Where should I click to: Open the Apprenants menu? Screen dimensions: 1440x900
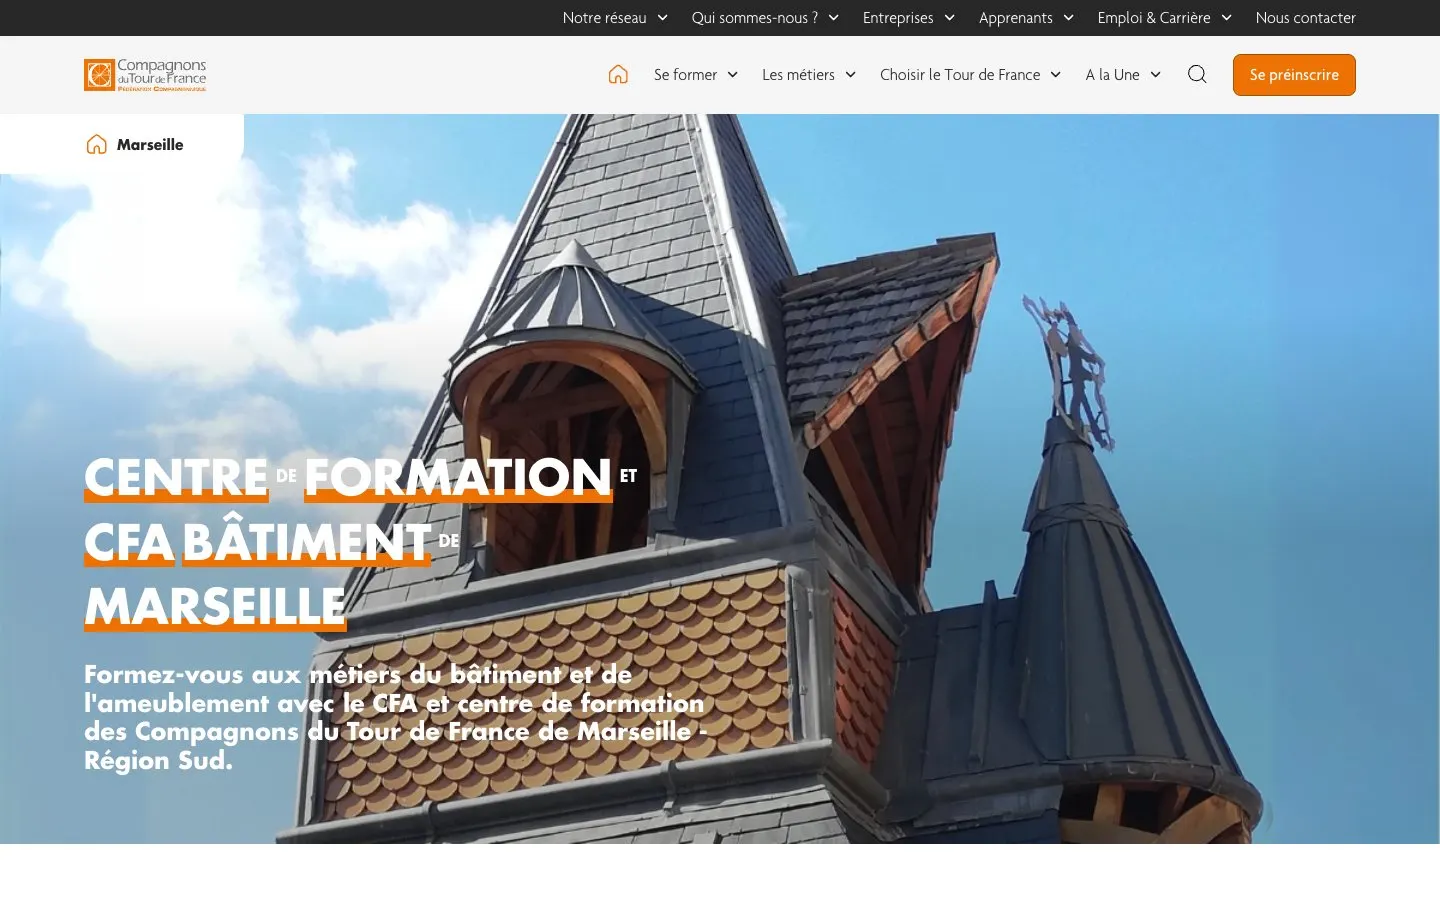tap(1015, 18)
